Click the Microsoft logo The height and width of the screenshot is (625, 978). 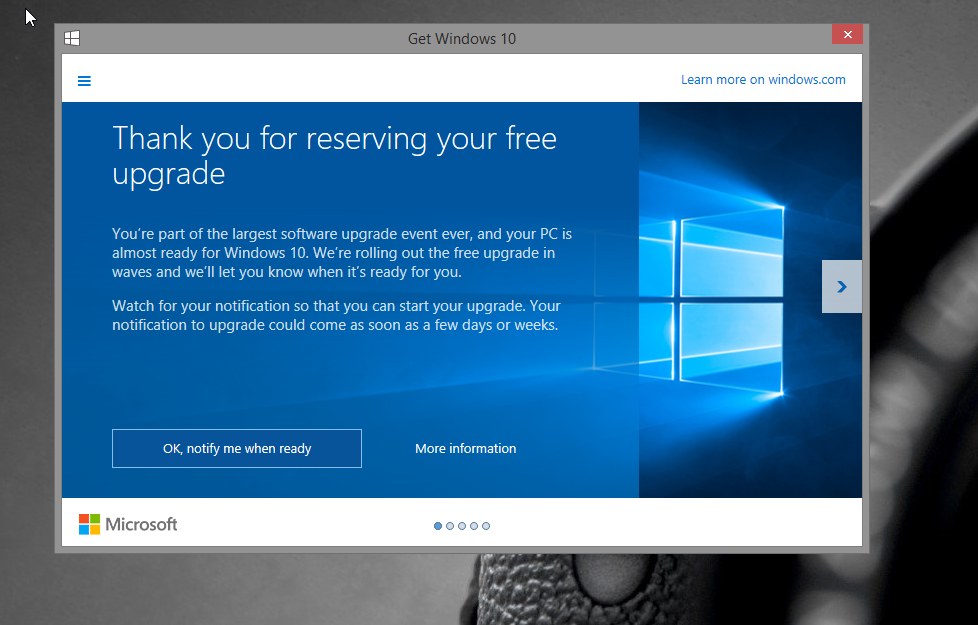point(128,525)
